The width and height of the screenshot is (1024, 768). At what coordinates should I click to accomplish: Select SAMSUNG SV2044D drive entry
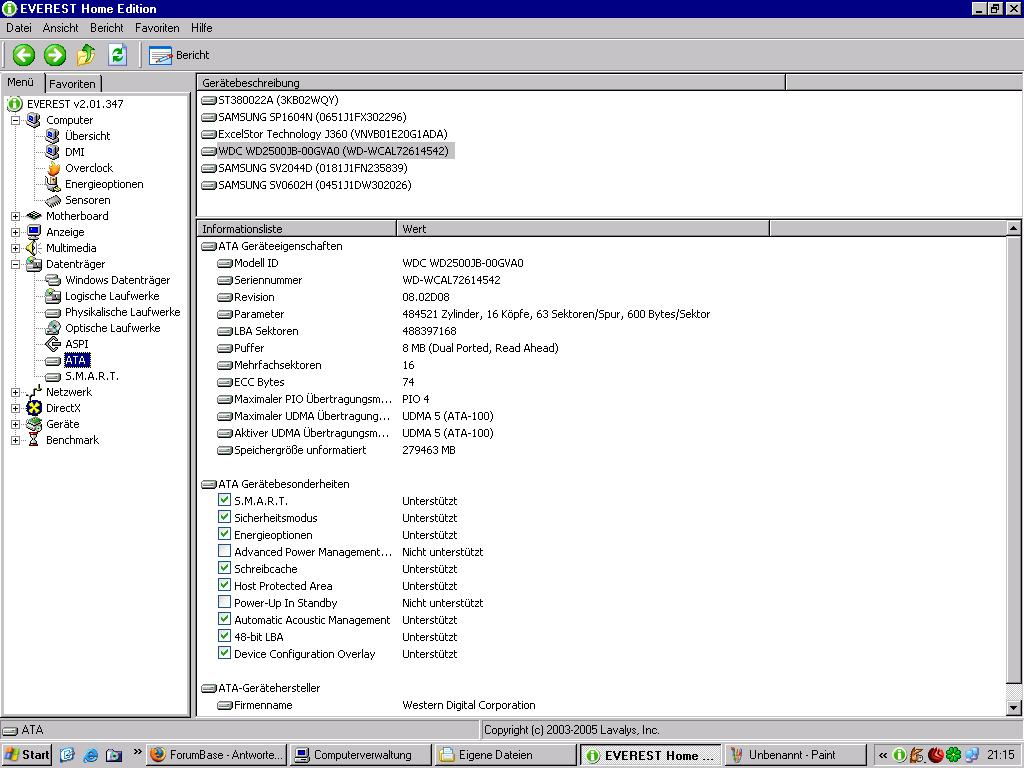point(313,168)
